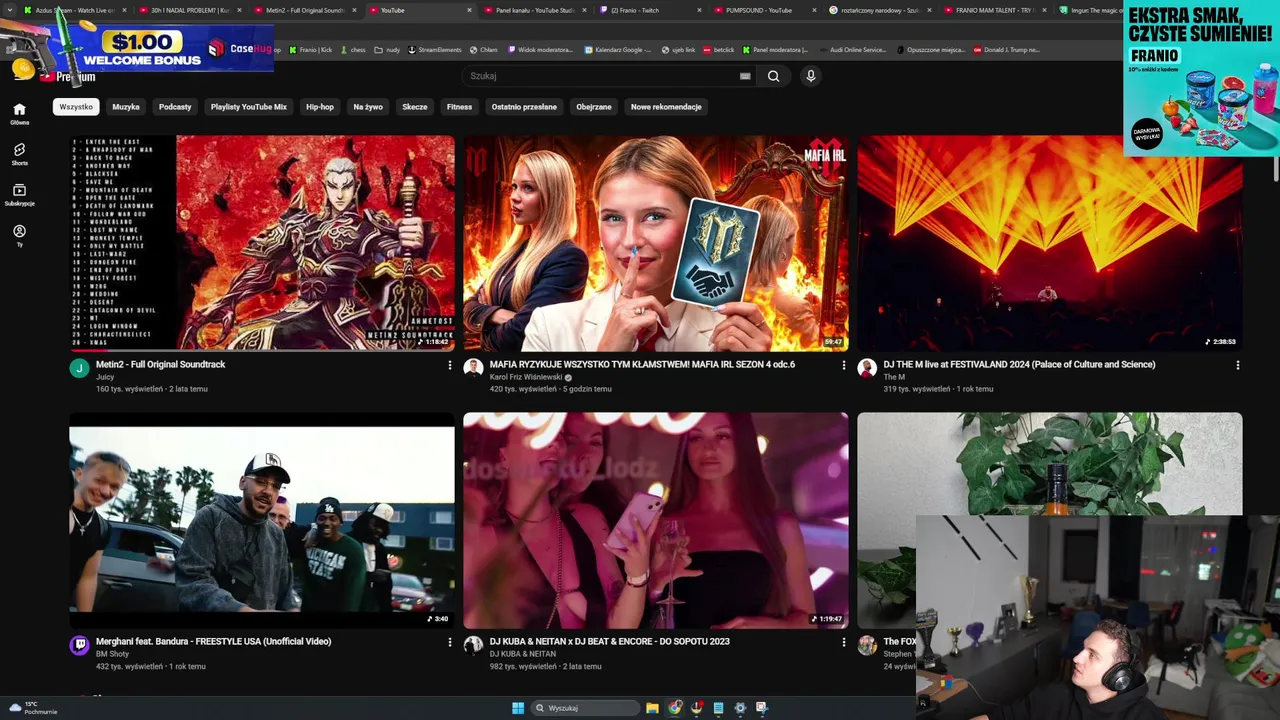This screenshot has width=1280, height=720.
Task: Close the YouTube browser tab
Action: (469, 10)
